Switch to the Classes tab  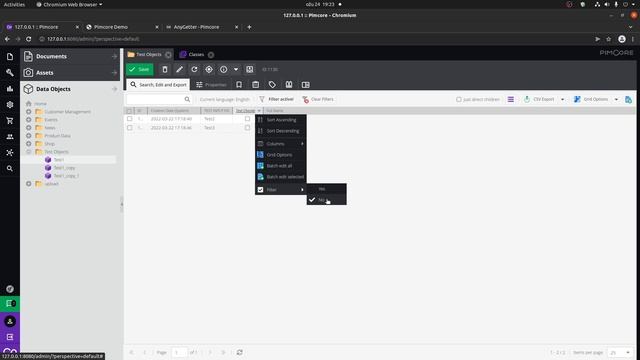196,54
